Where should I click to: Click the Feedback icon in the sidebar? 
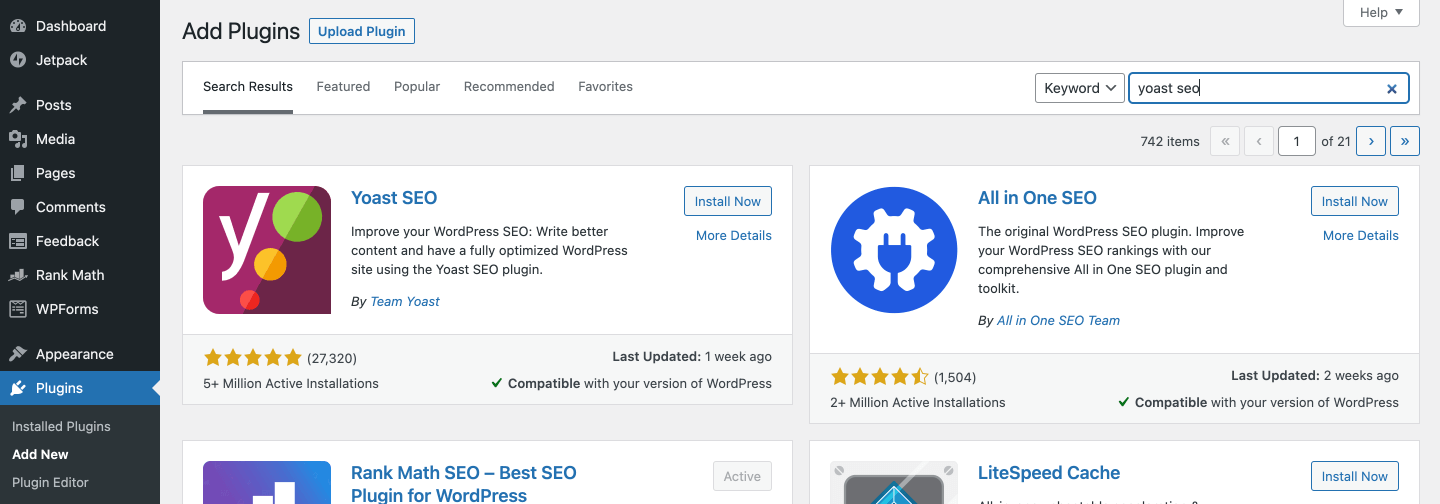click(x=18, y=241)
